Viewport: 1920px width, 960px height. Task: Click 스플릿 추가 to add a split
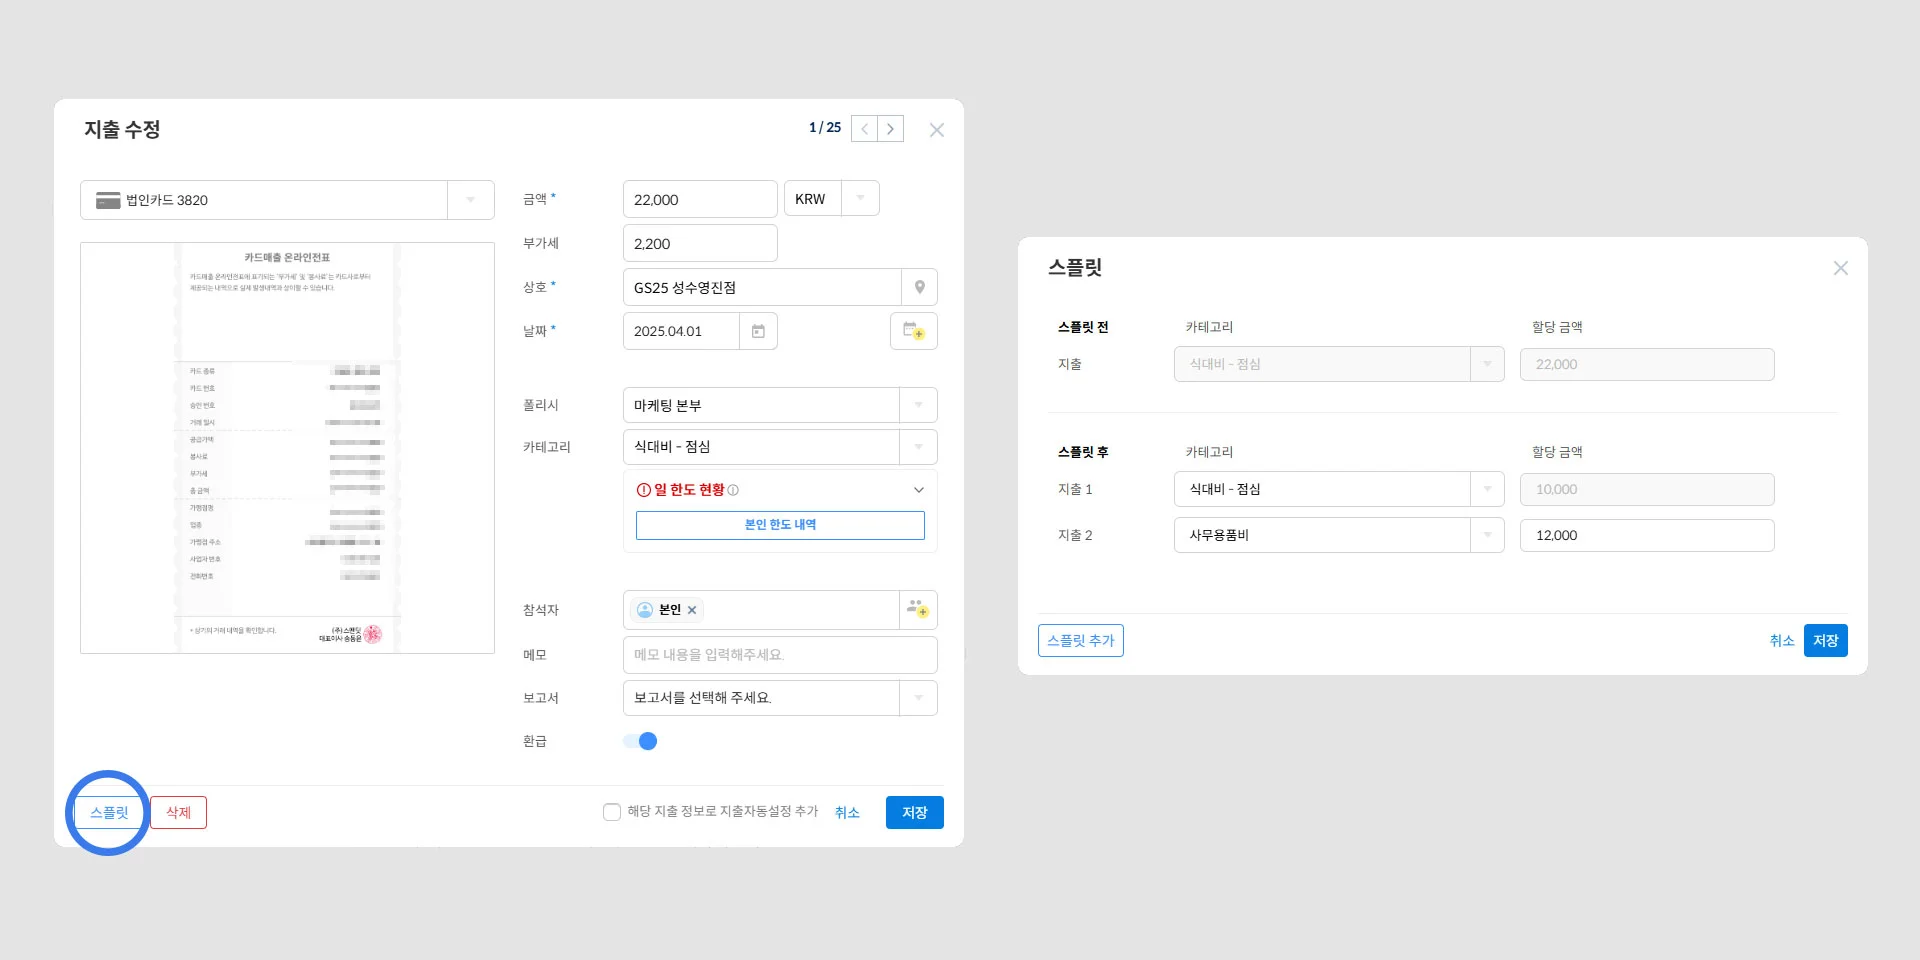(x=1080, y=640)
